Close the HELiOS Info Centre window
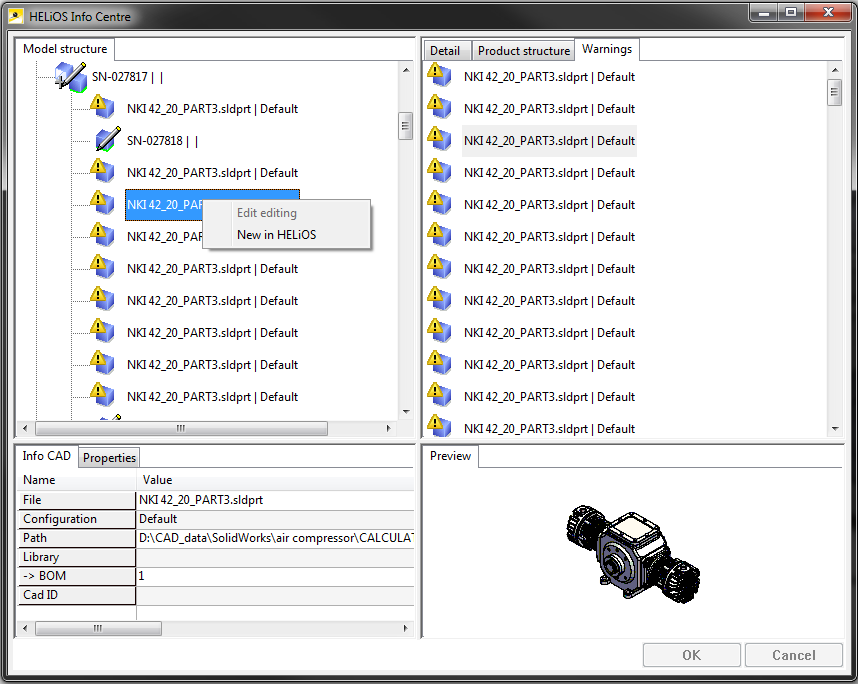This screenshot has width=858, height=684. pos(828,12)
